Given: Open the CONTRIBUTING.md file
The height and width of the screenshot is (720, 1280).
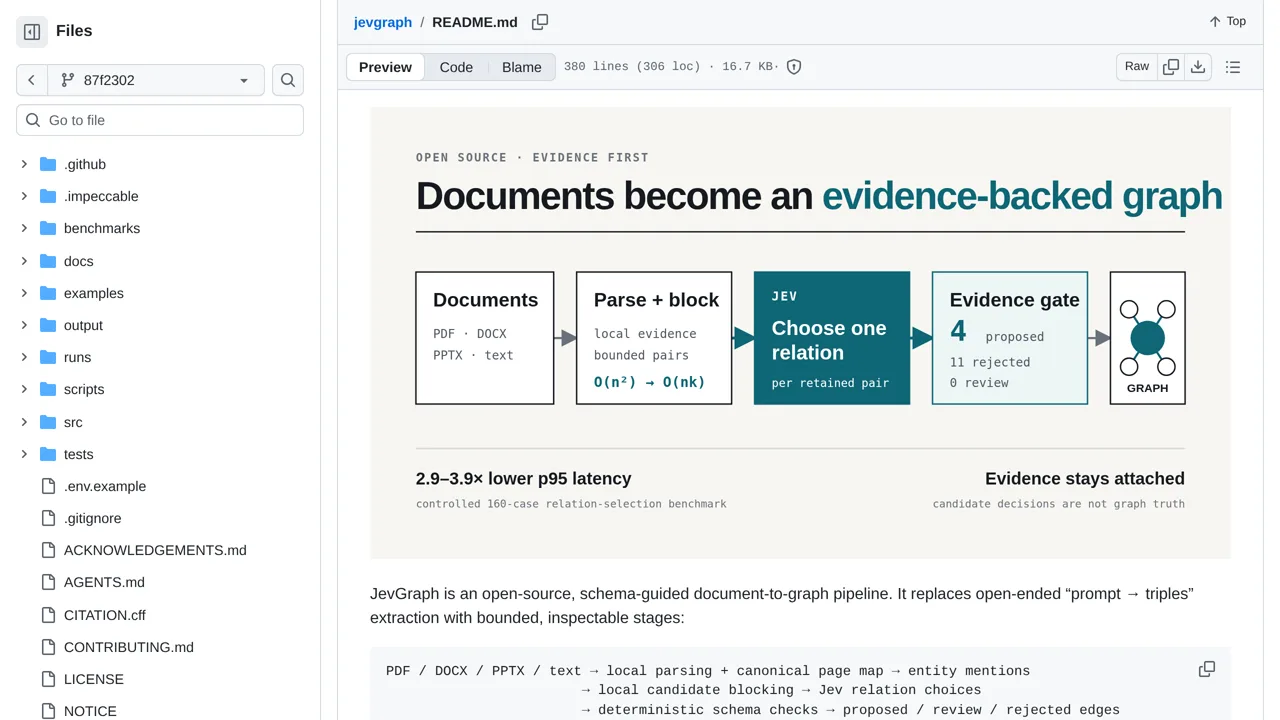Looking at the screenshot, I should tap(129, 647).
